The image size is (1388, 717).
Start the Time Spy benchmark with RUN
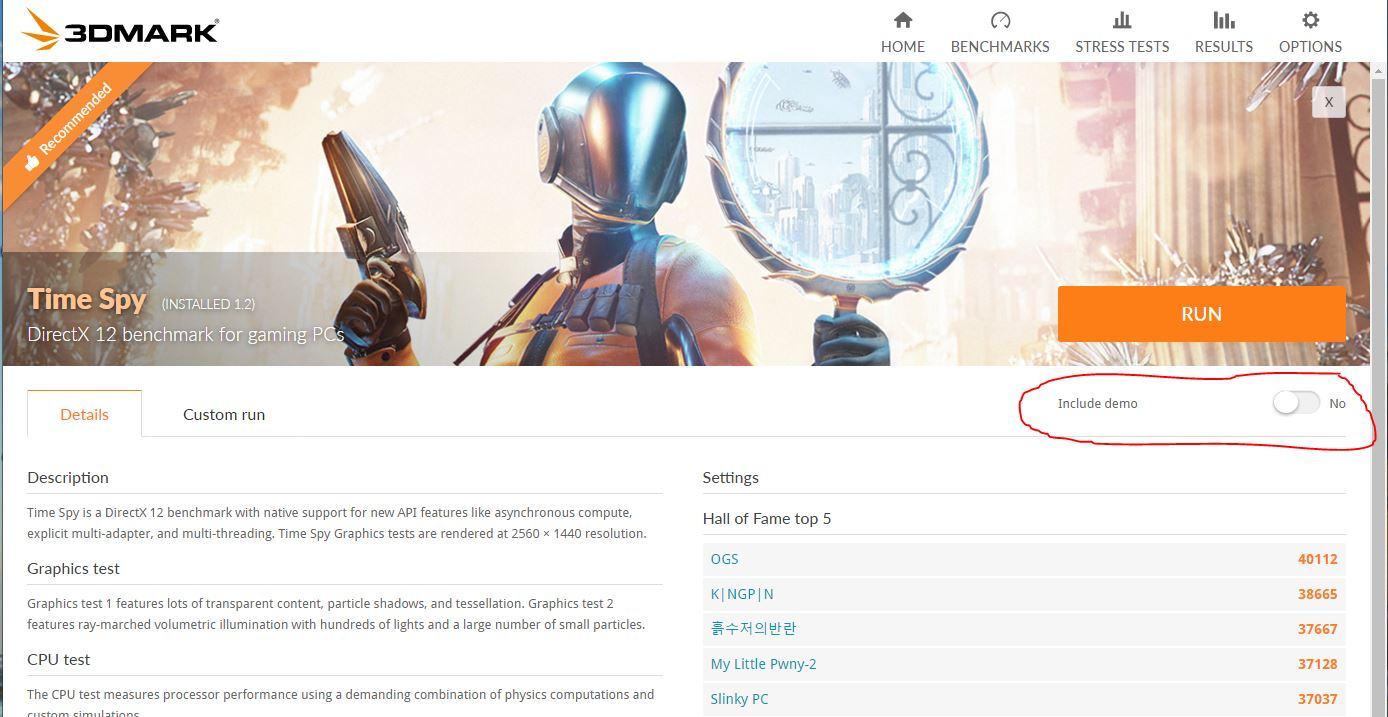tap(1201, 314)
